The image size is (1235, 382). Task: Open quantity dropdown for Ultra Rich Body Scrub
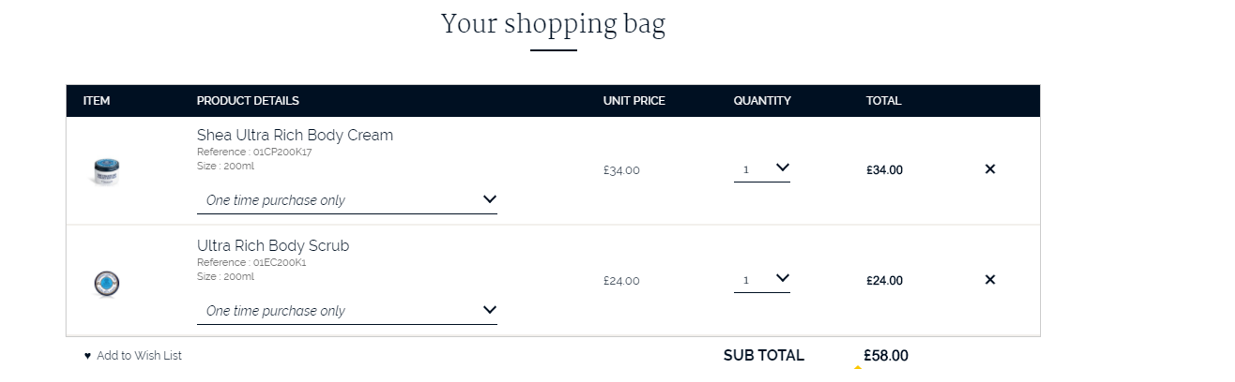click(762, 280)
